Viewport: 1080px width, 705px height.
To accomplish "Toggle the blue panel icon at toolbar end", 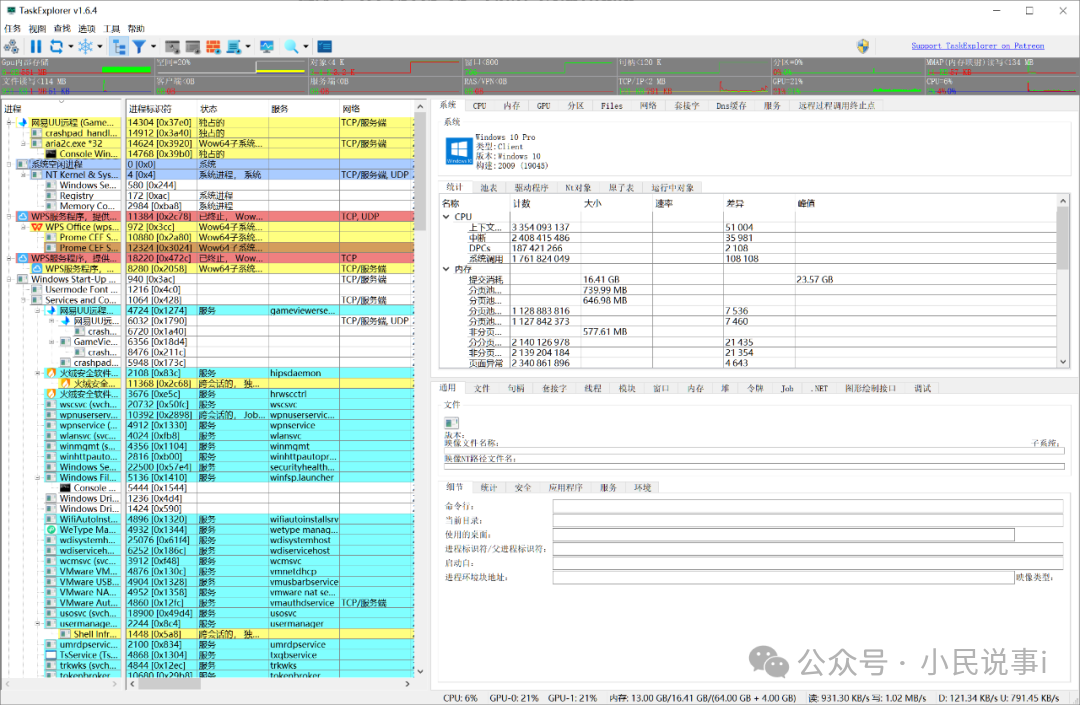I will 324,46.
